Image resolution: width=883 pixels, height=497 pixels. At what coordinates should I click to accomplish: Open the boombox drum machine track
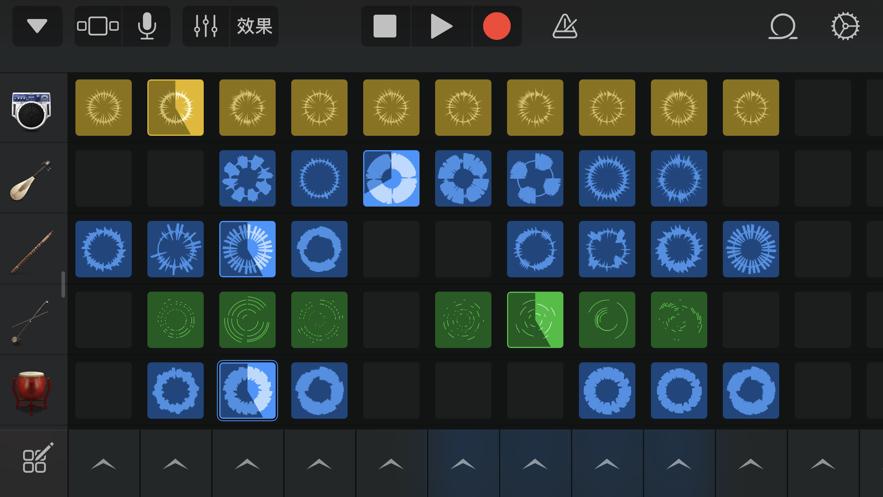click(x=32, y=108)
